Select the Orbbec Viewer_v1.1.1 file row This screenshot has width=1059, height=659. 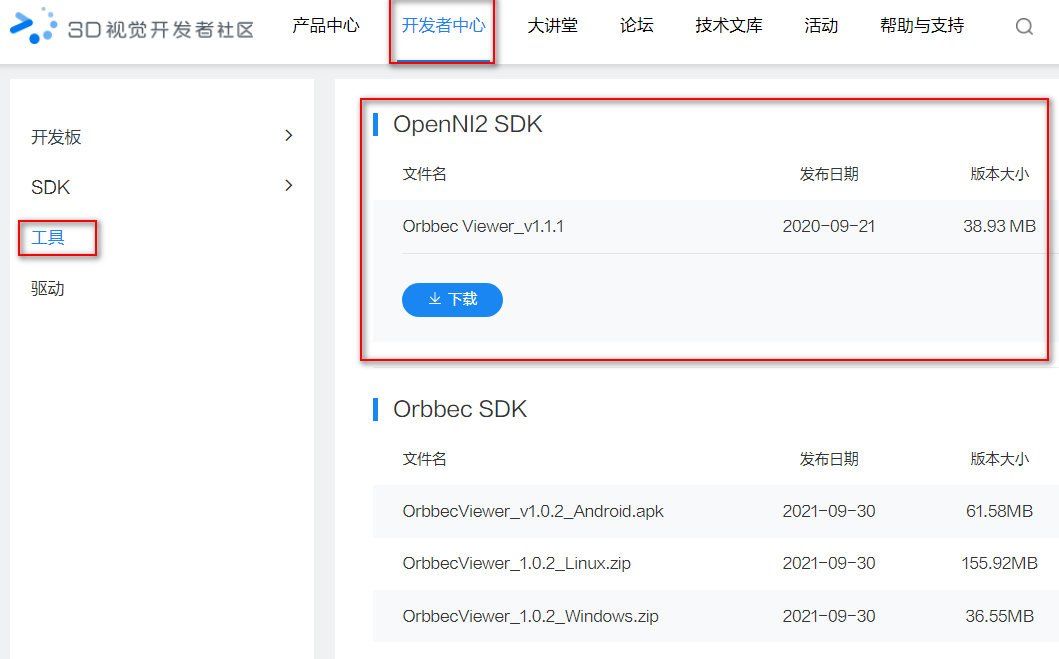pyautogui.click(x=483, y=226)
